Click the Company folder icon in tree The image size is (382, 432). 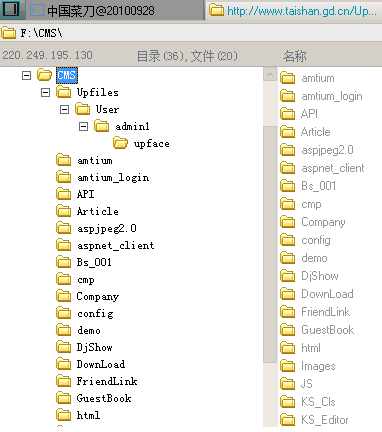[x=63, y=296]
